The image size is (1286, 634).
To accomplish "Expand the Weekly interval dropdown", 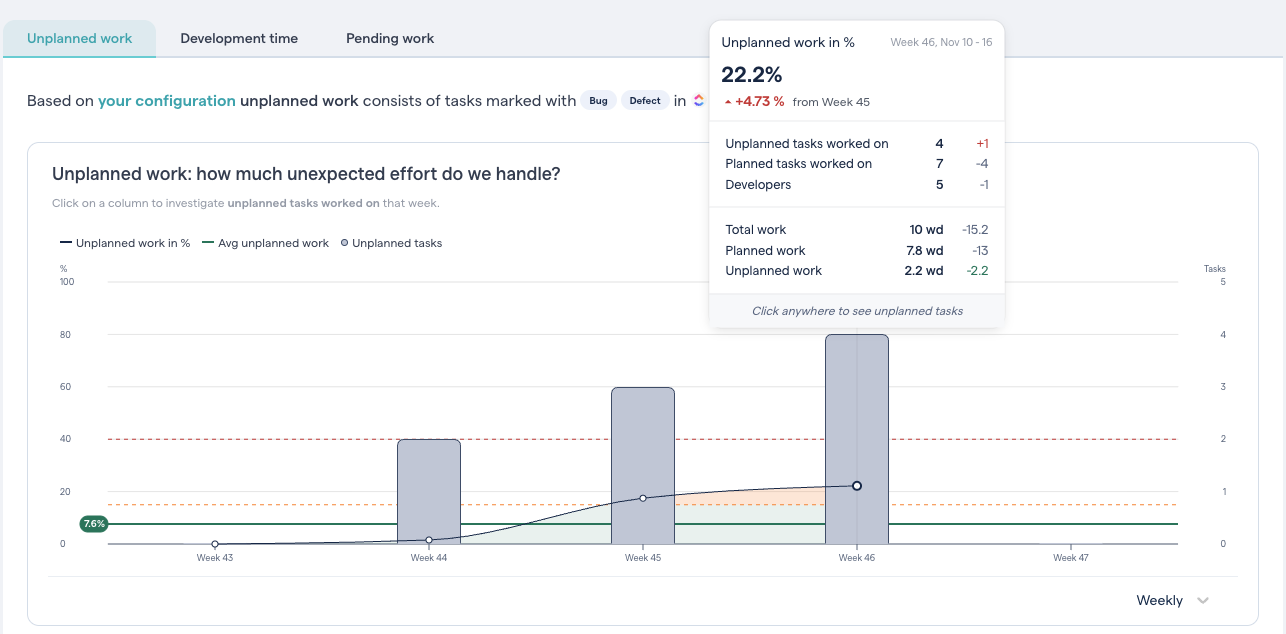I will pos(1171,600).
